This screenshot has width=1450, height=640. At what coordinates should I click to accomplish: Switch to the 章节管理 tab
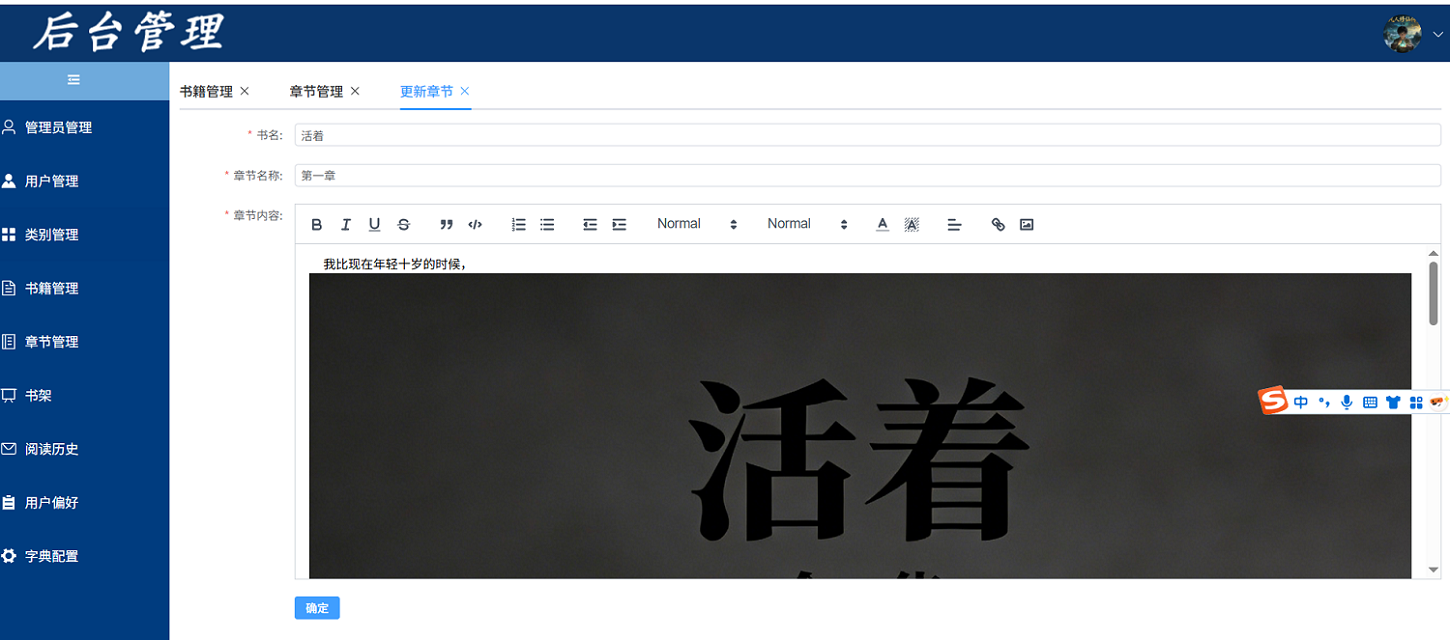point(316,90)
